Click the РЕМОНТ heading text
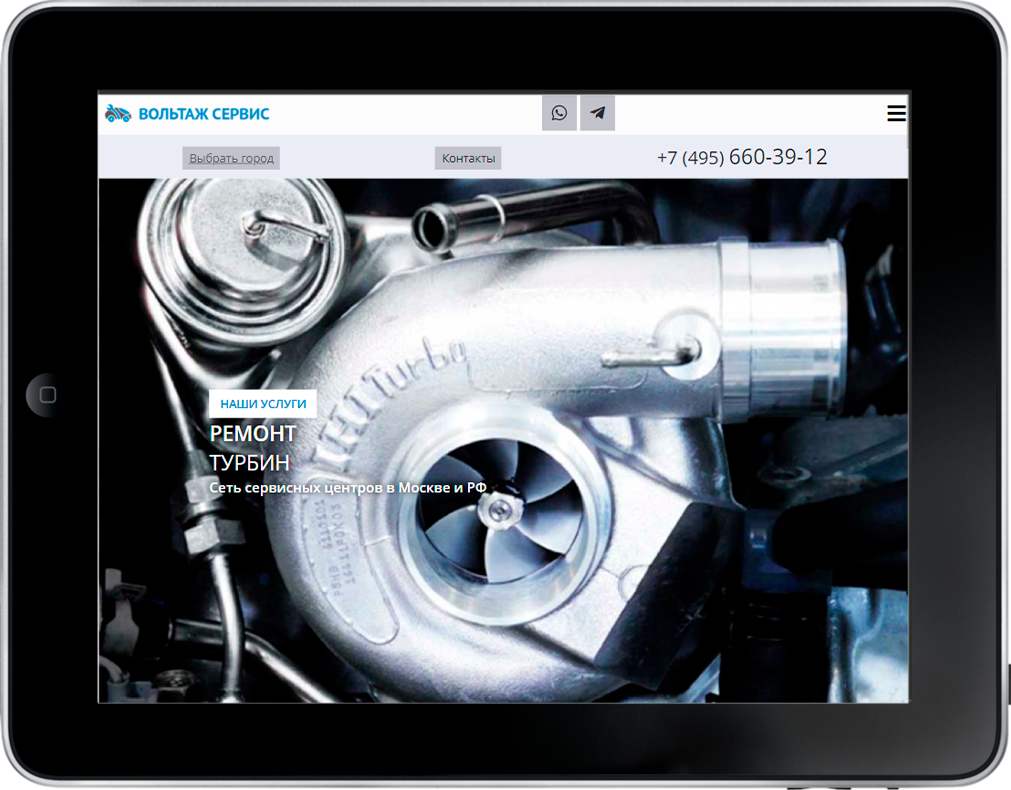1011x790 pixels. coord(253,433)
